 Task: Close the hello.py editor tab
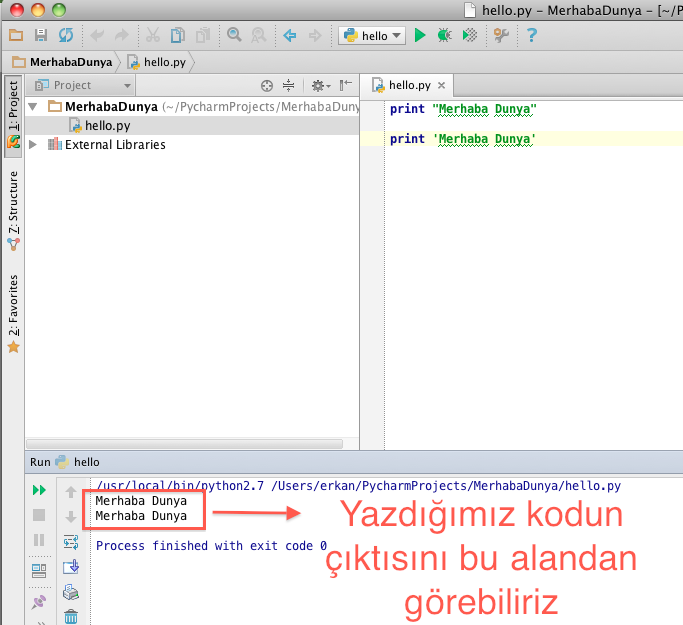(x=442, y=85)
